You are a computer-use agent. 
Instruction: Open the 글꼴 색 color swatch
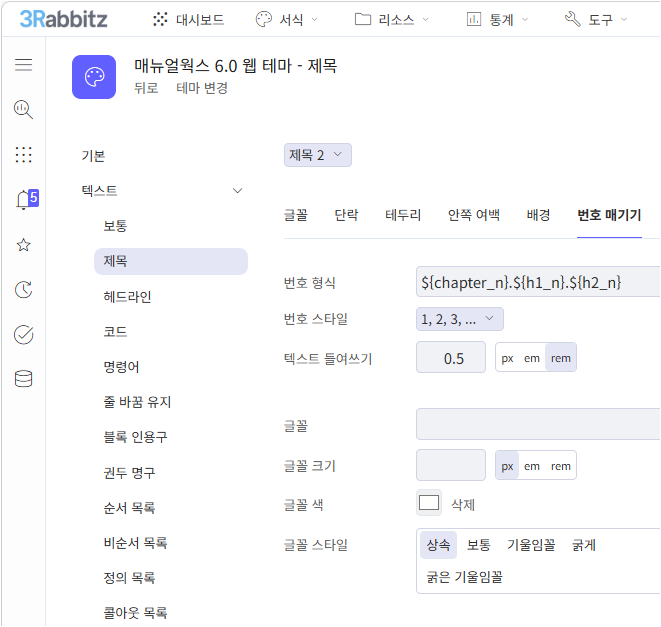[x=429, y=503]
